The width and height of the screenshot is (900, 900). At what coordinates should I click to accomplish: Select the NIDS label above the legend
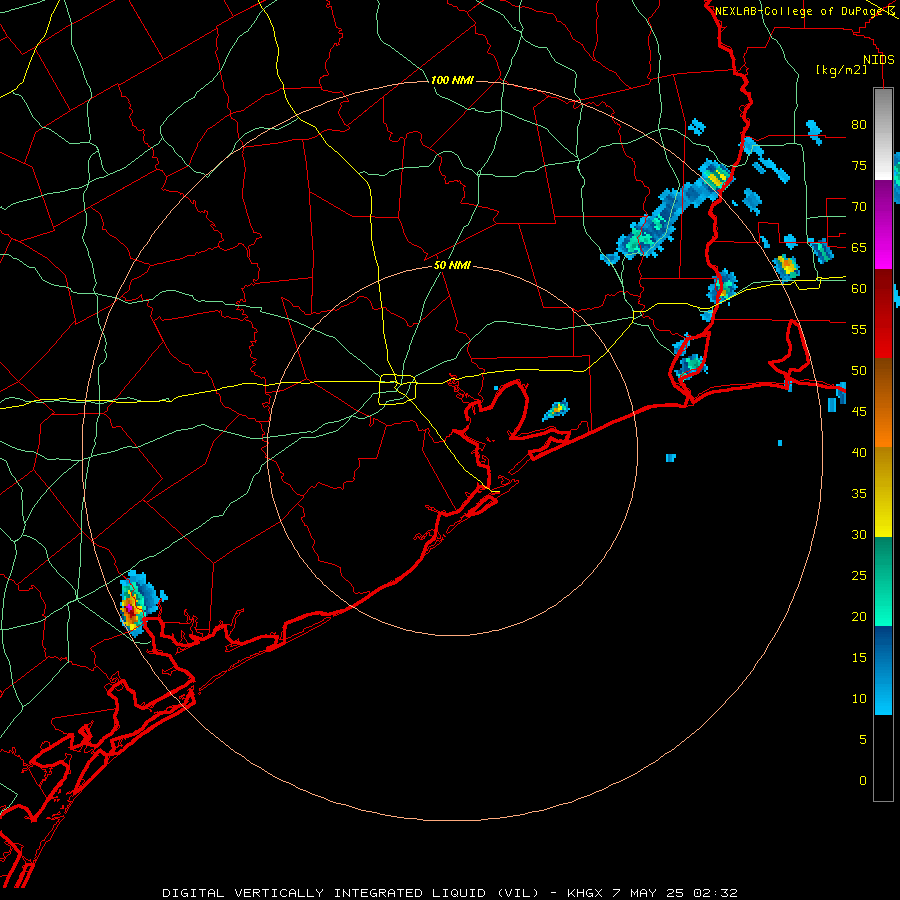click(x=878, y=60)
